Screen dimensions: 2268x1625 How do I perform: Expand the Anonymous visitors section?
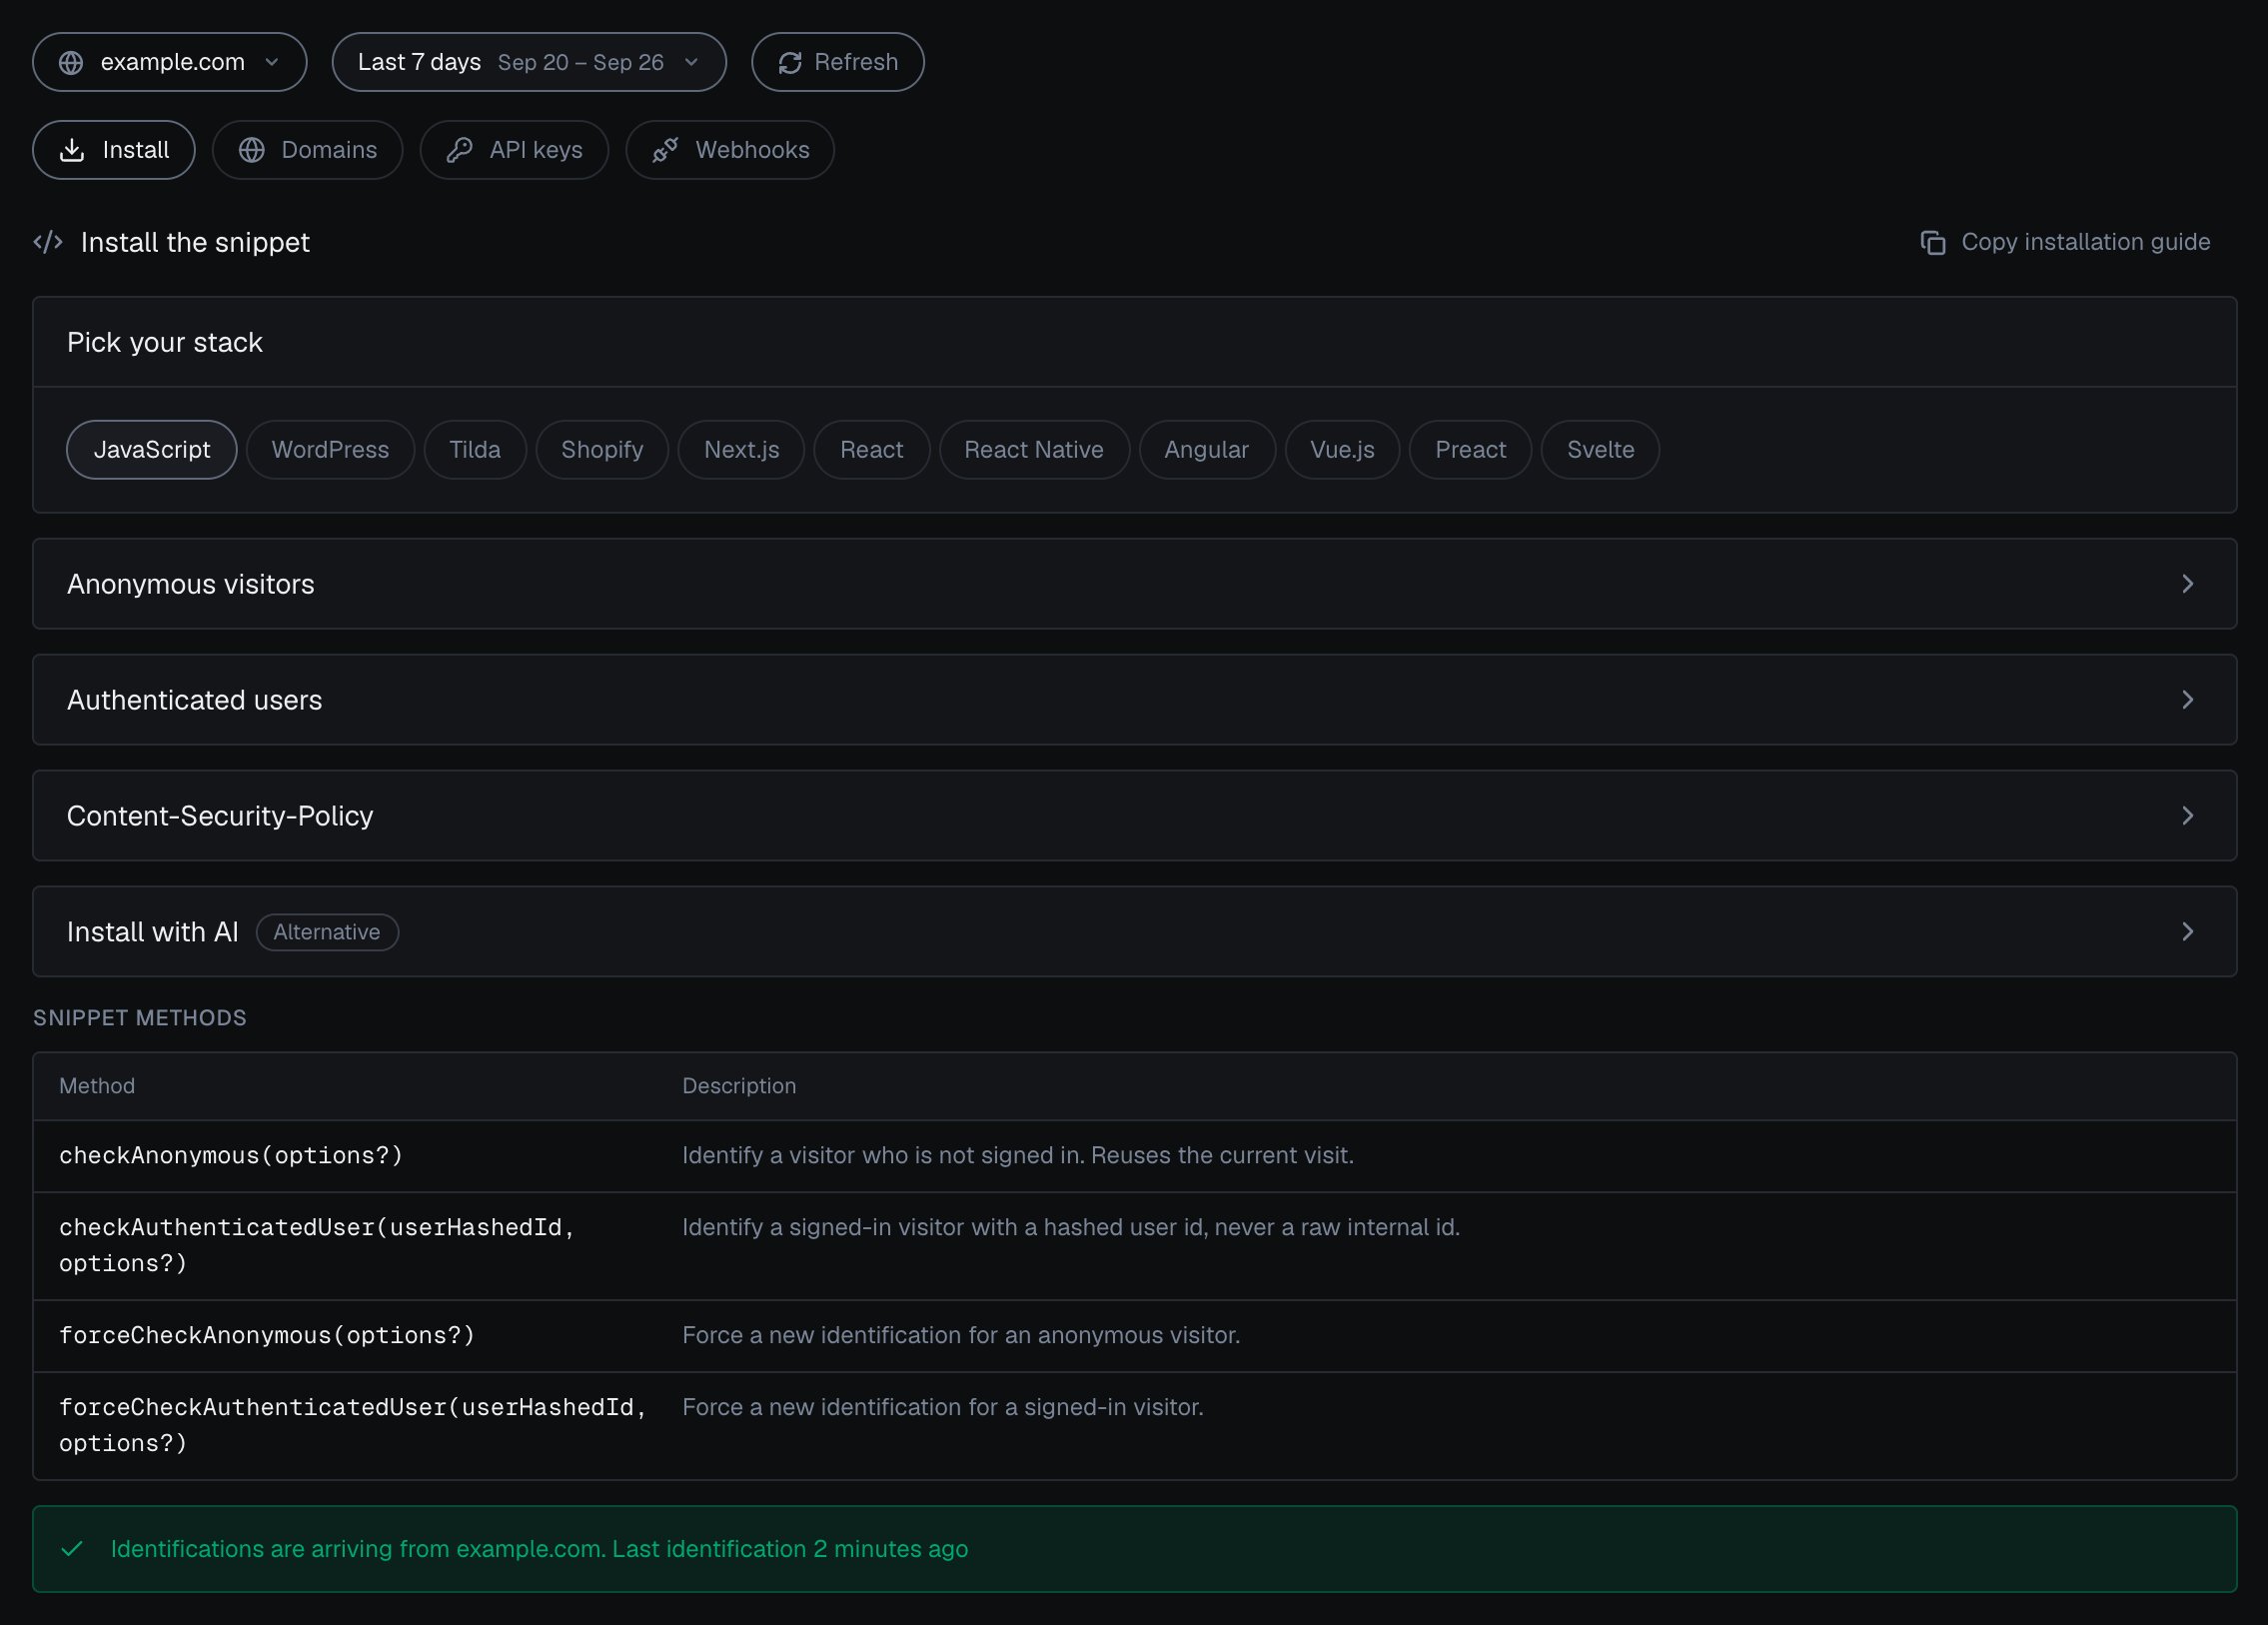click(x=1134, y=584)
